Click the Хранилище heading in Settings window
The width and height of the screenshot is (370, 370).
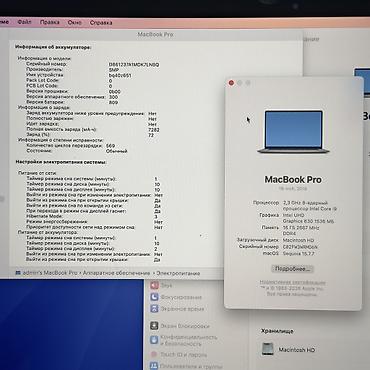pos(277,331)
